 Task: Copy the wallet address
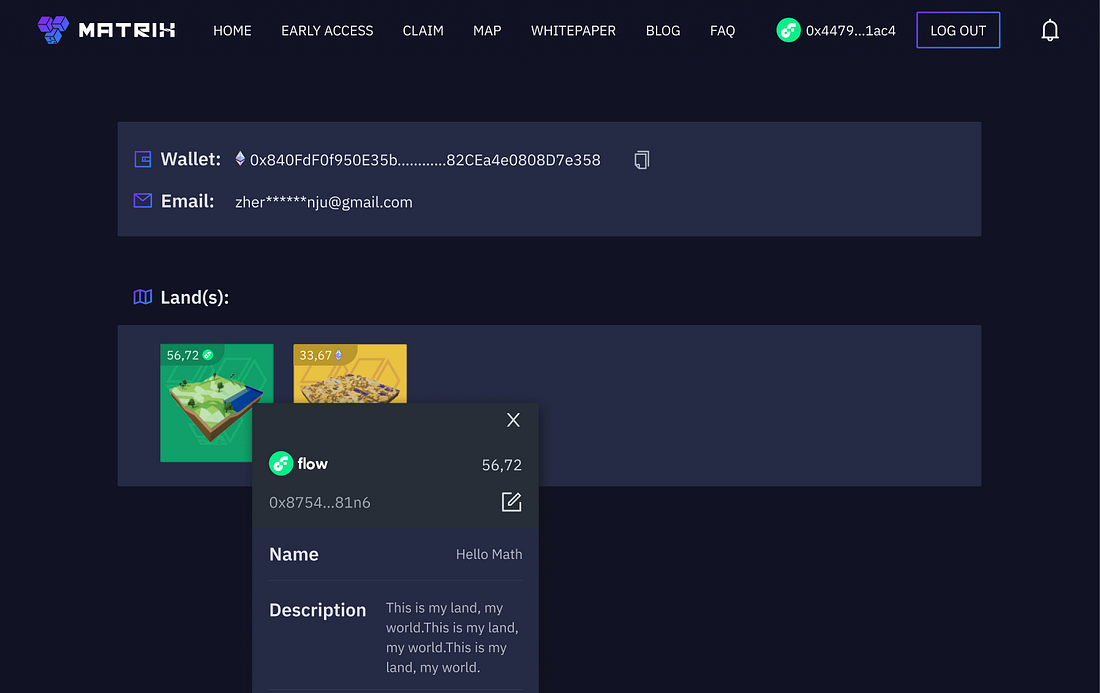tap(642, 160)
